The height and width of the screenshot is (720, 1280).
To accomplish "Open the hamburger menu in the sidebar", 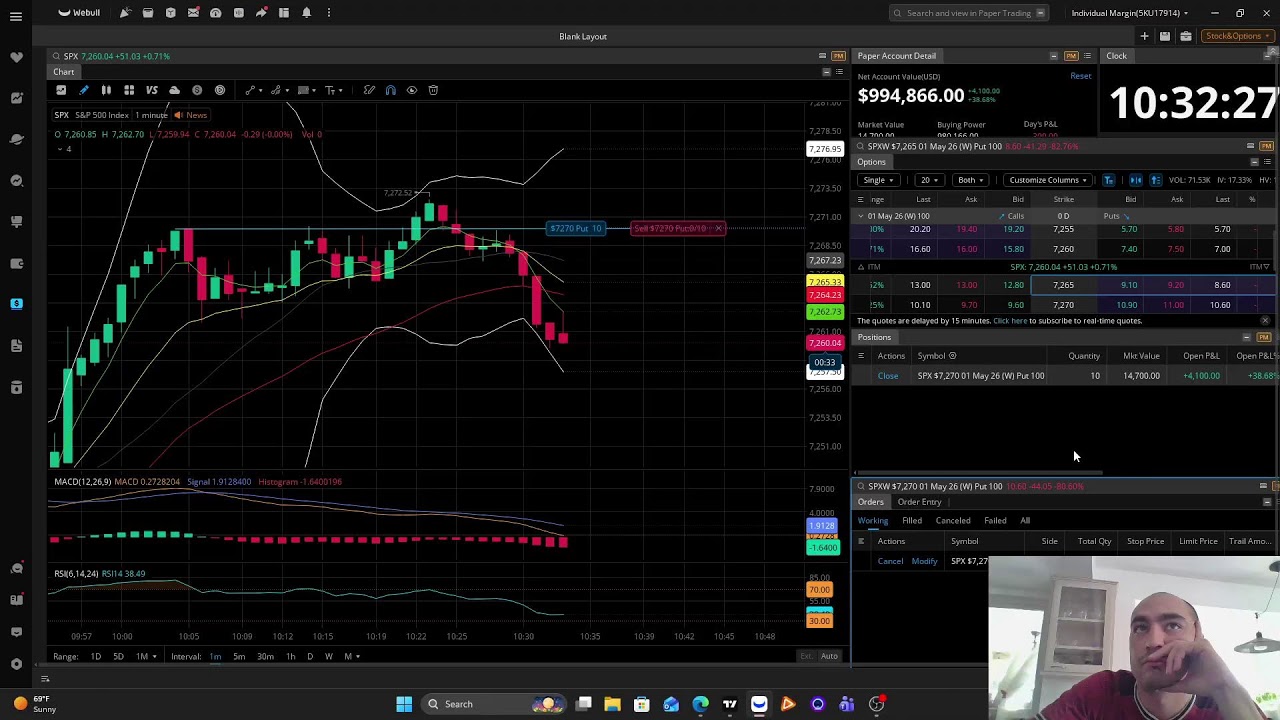I will click(16, 16).
